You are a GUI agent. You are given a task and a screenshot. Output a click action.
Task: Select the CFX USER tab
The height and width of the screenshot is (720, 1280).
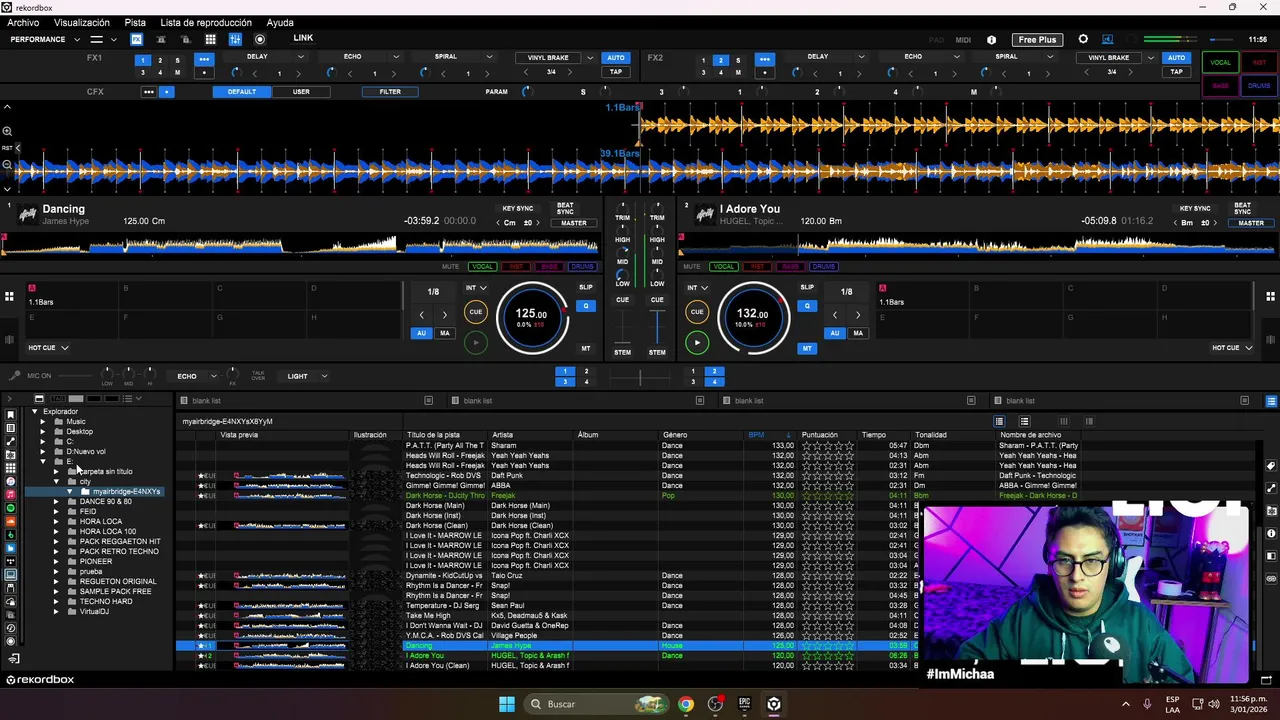tap(301, 92)
